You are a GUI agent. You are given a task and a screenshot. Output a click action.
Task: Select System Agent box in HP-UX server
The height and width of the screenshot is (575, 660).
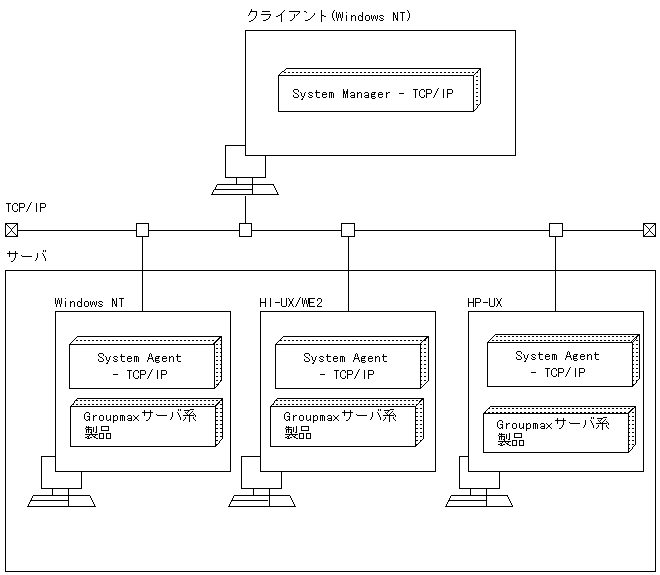click(564, 361)
